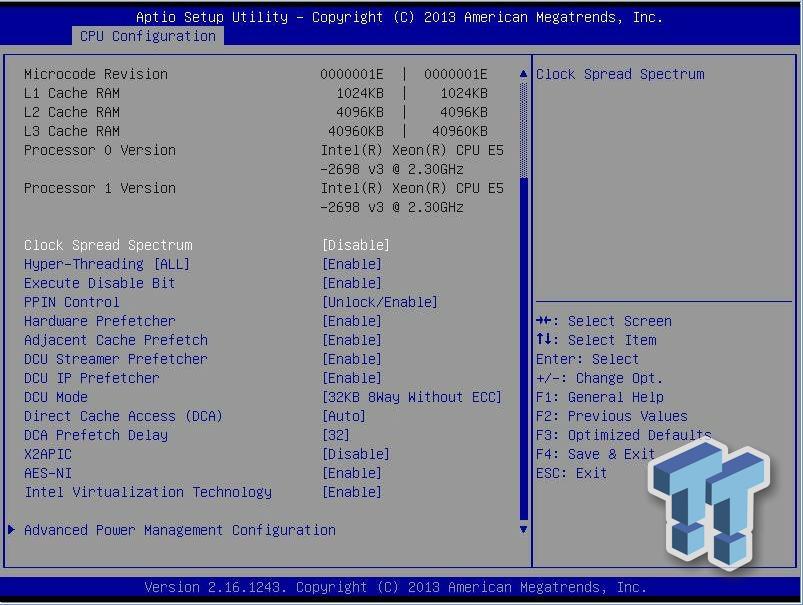
Task: Switch to the CPU Configuration tab
Action: click(146, 36)
